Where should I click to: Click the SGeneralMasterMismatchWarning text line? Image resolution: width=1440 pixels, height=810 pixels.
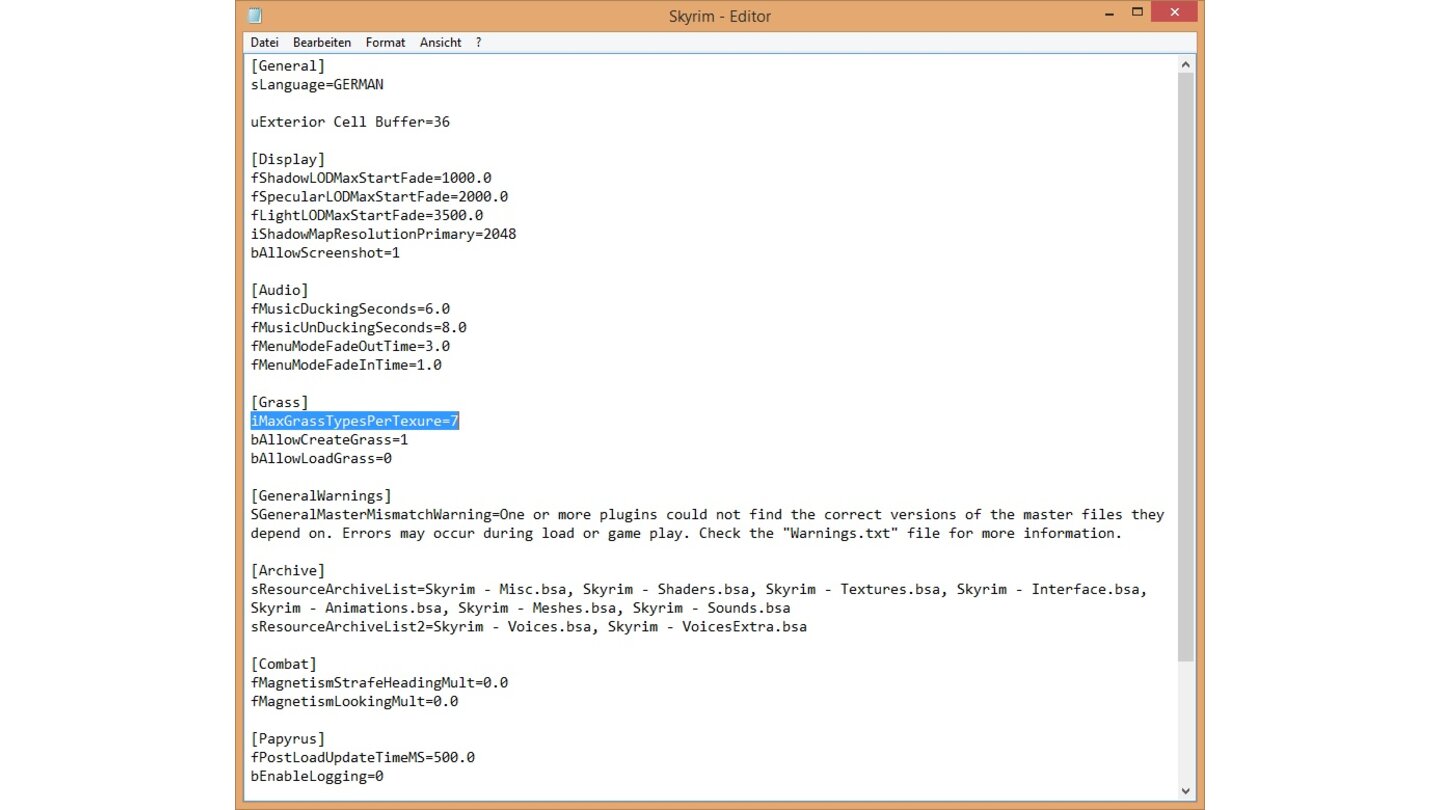pos(707,524)
